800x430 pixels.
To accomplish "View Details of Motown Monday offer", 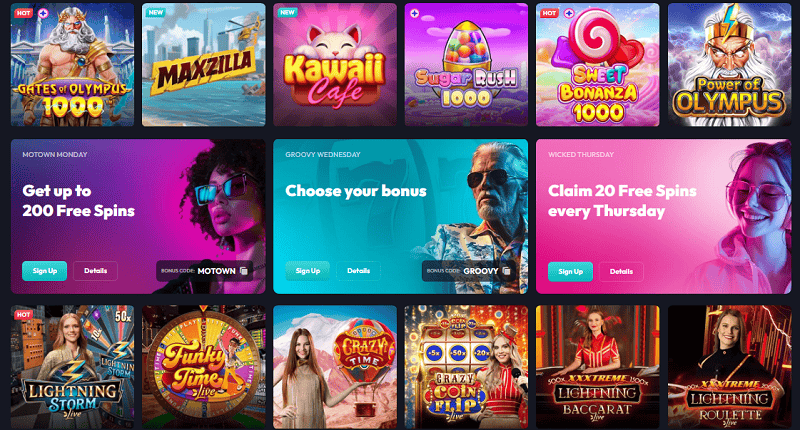I will (95, 271).
